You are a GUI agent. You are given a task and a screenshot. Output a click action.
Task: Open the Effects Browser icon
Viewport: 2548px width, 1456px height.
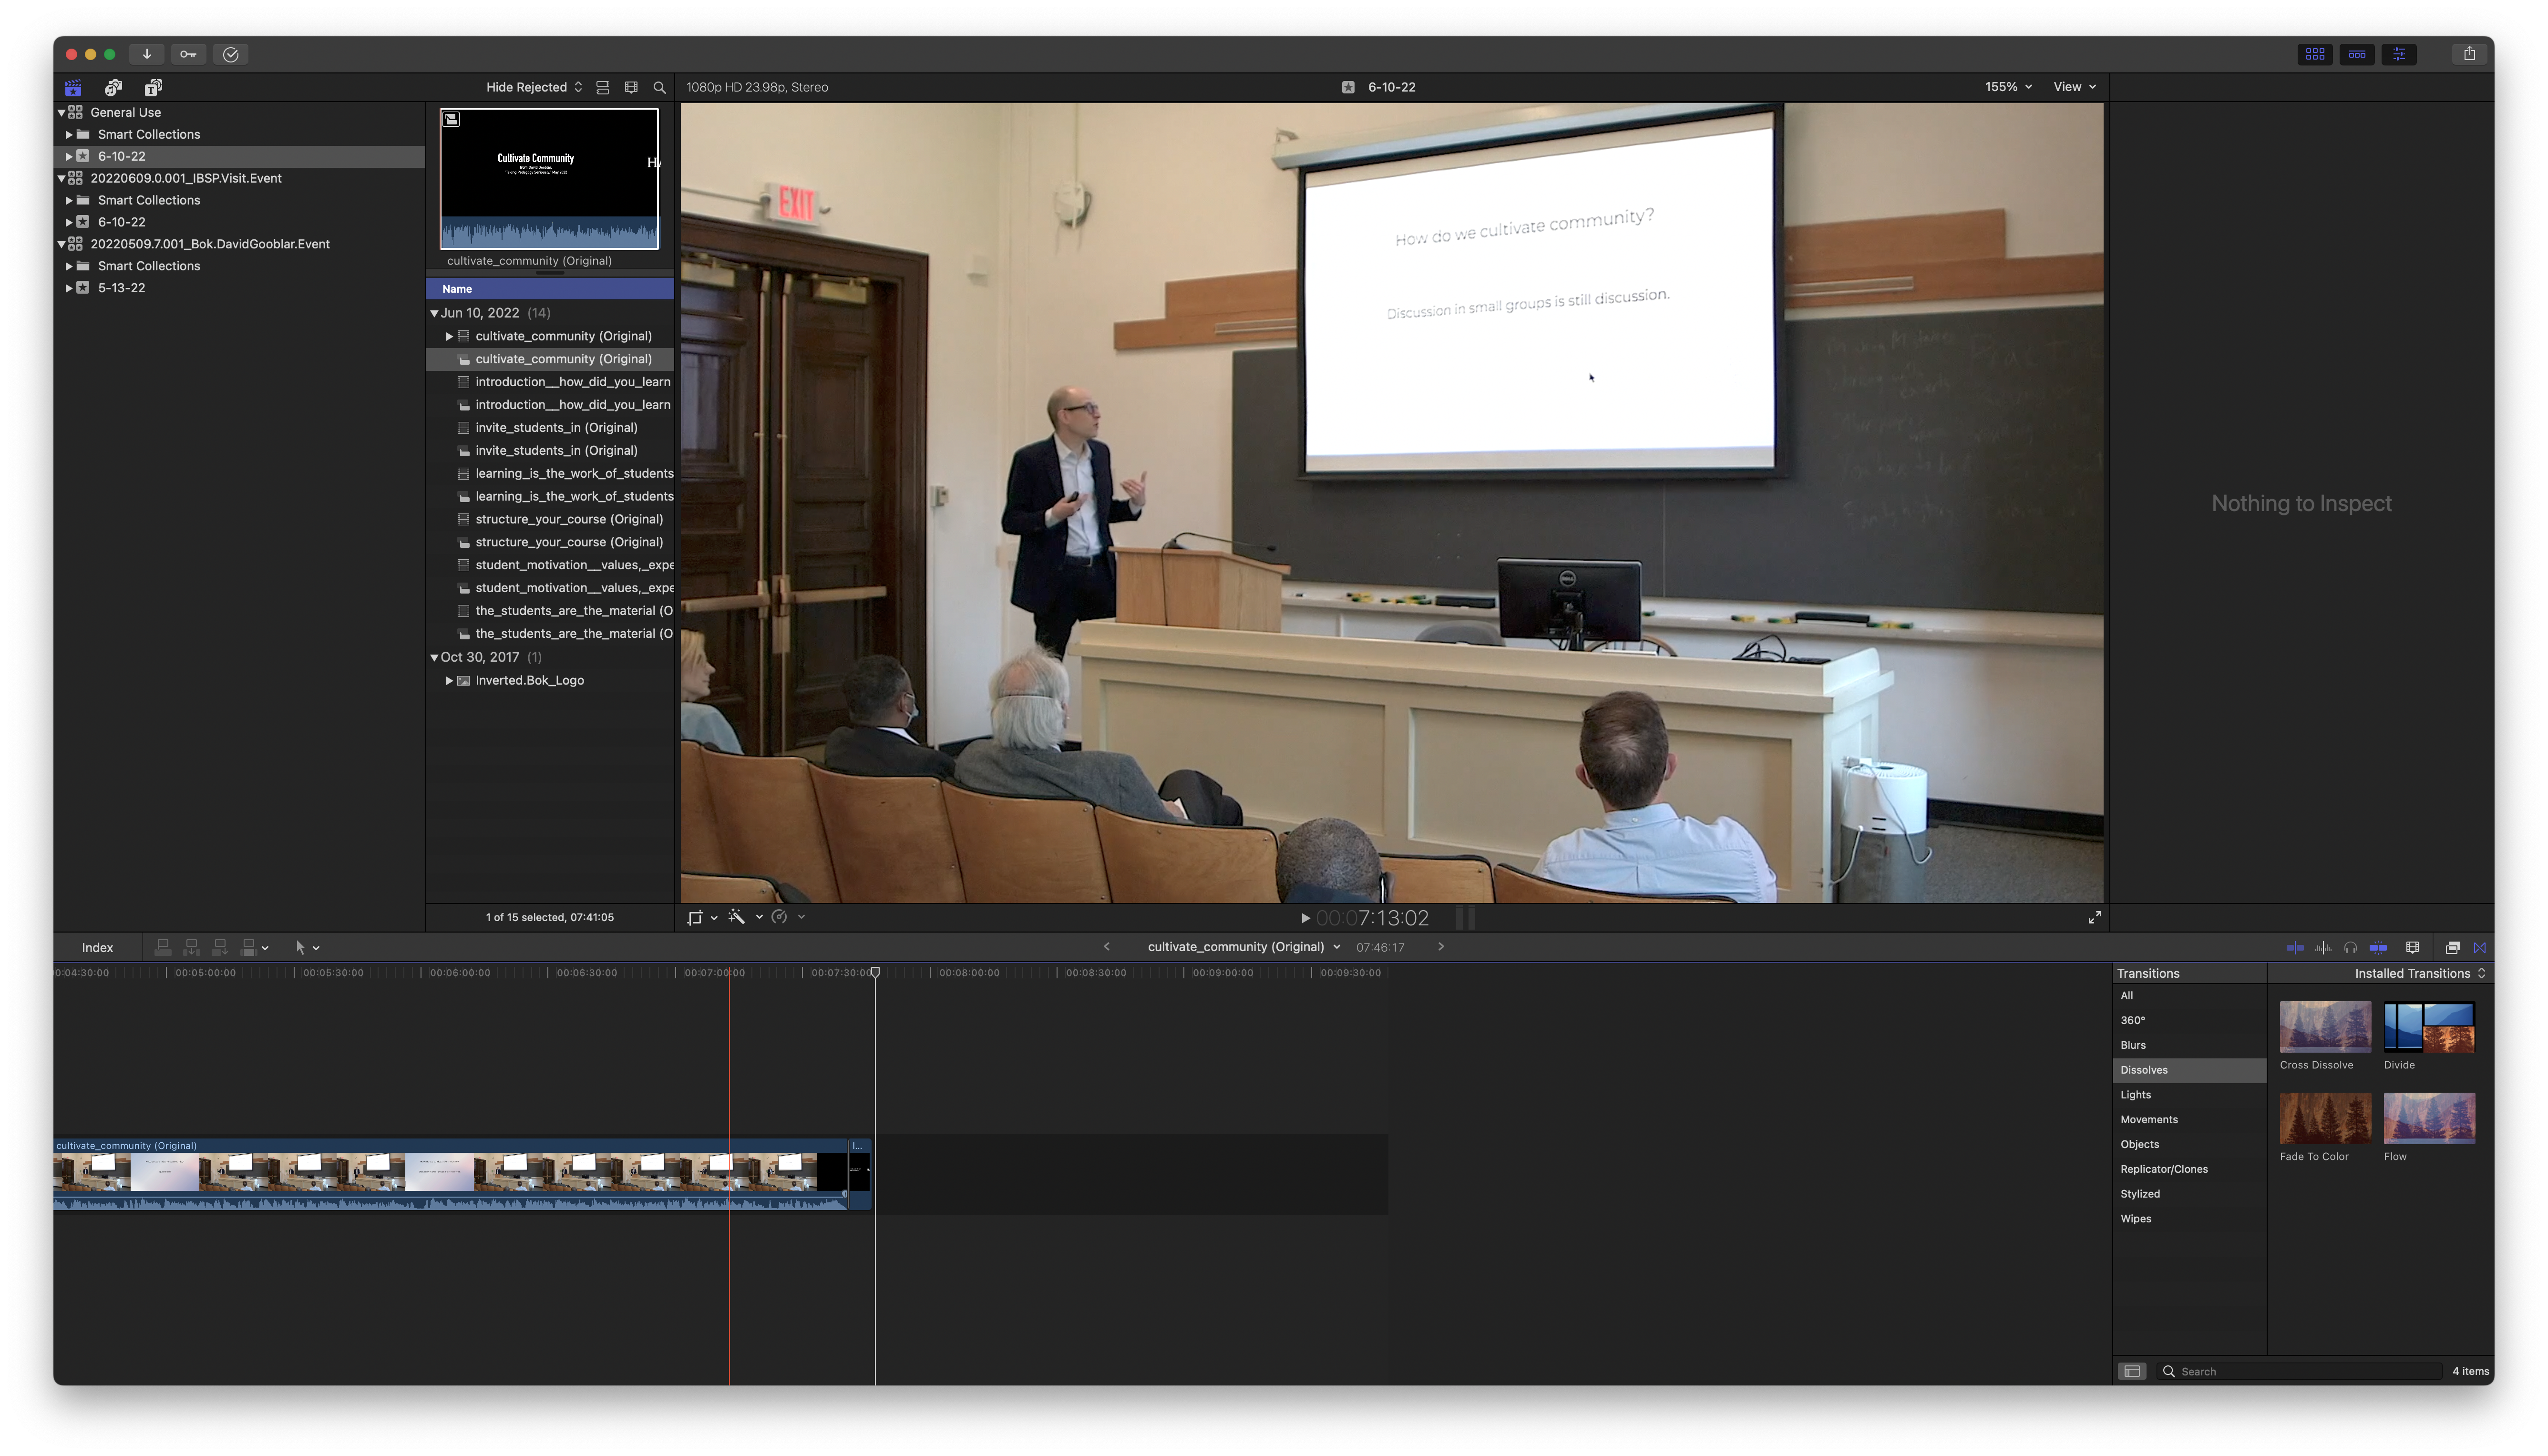click(x=2452, y=947)
